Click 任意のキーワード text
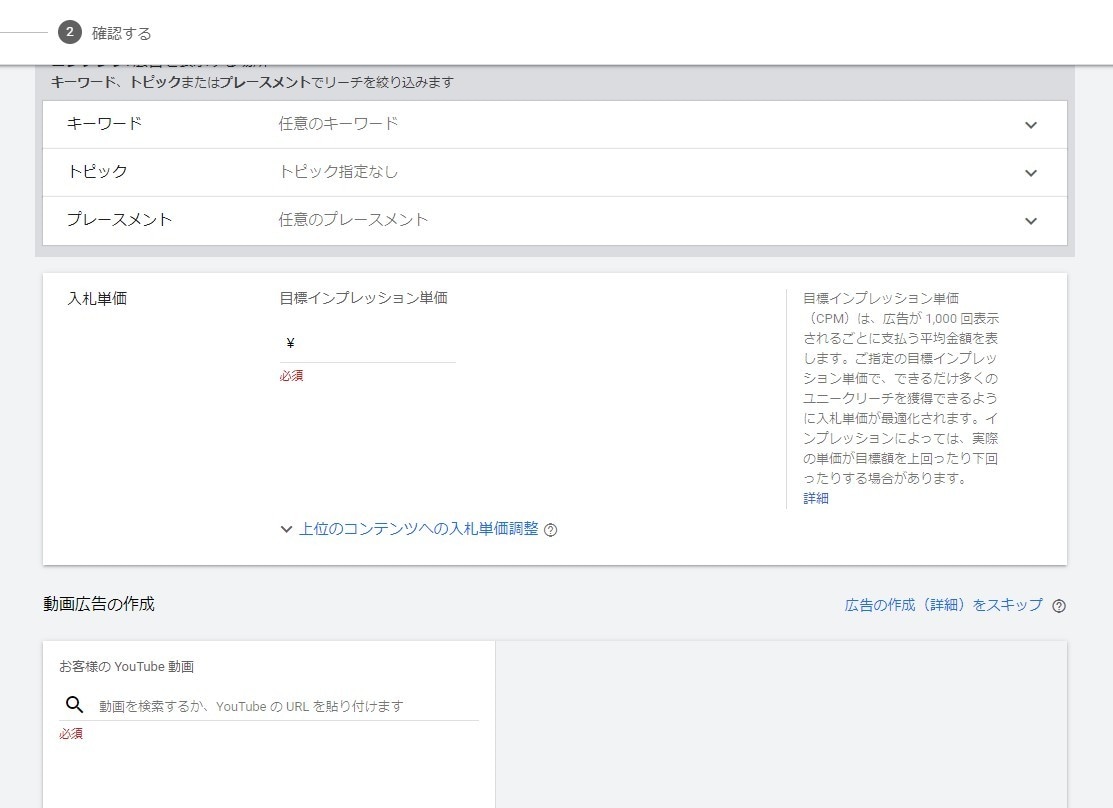Image resolution: width=1113 pixels, height=808 pixels. point(338,124)
